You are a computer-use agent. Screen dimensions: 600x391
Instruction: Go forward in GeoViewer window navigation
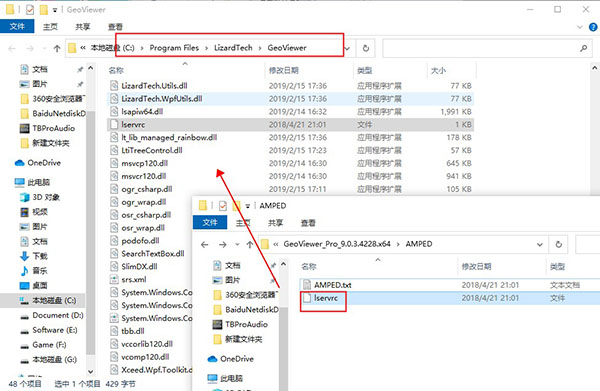point(30,48)
